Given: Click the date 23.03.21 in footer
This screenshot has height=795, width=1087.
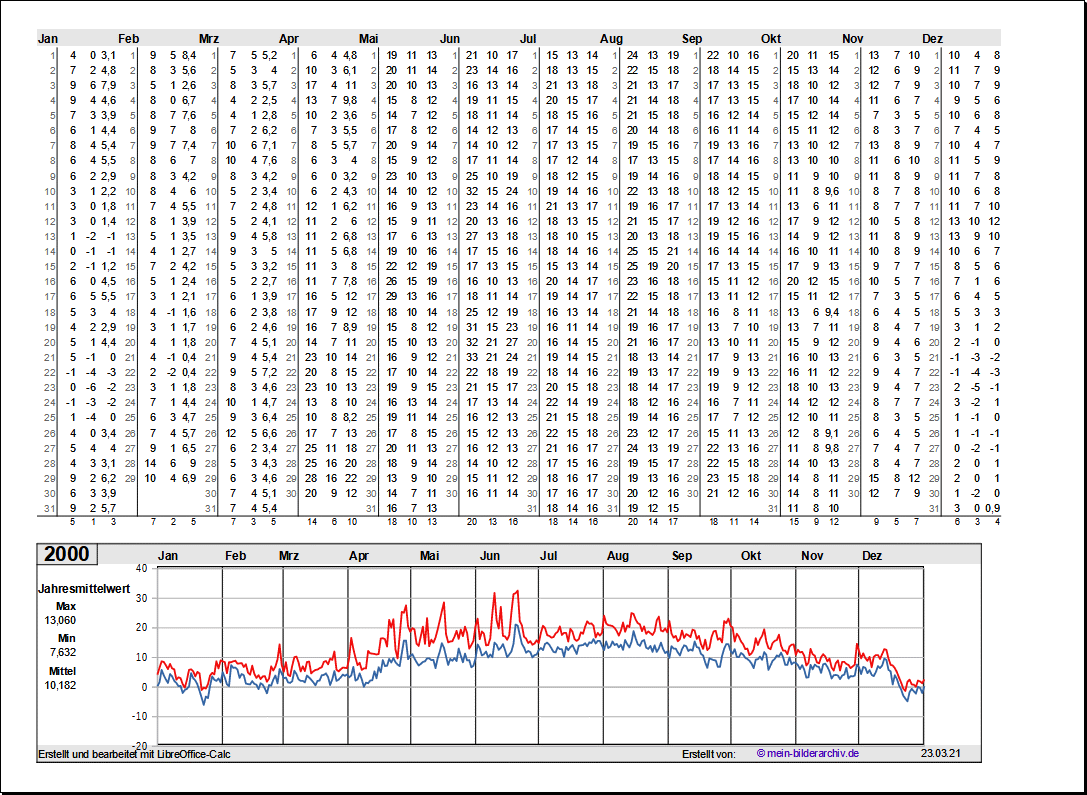Looking at the screenshot, I should pyautogui.click(x=941, y=754).
